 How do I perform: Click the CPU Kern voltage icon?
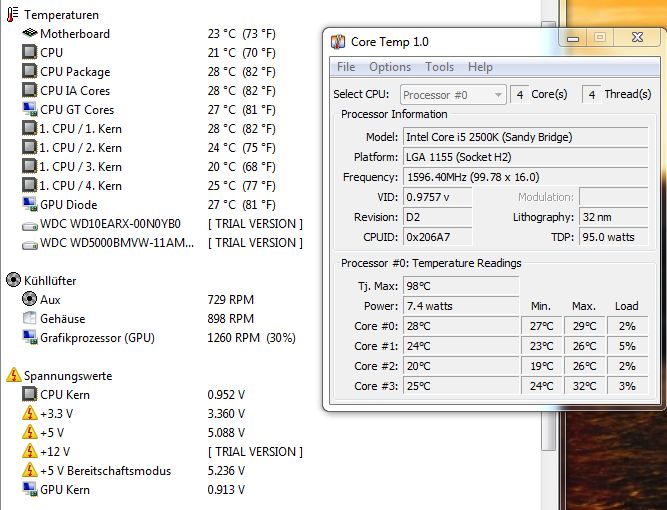[29, 394]
